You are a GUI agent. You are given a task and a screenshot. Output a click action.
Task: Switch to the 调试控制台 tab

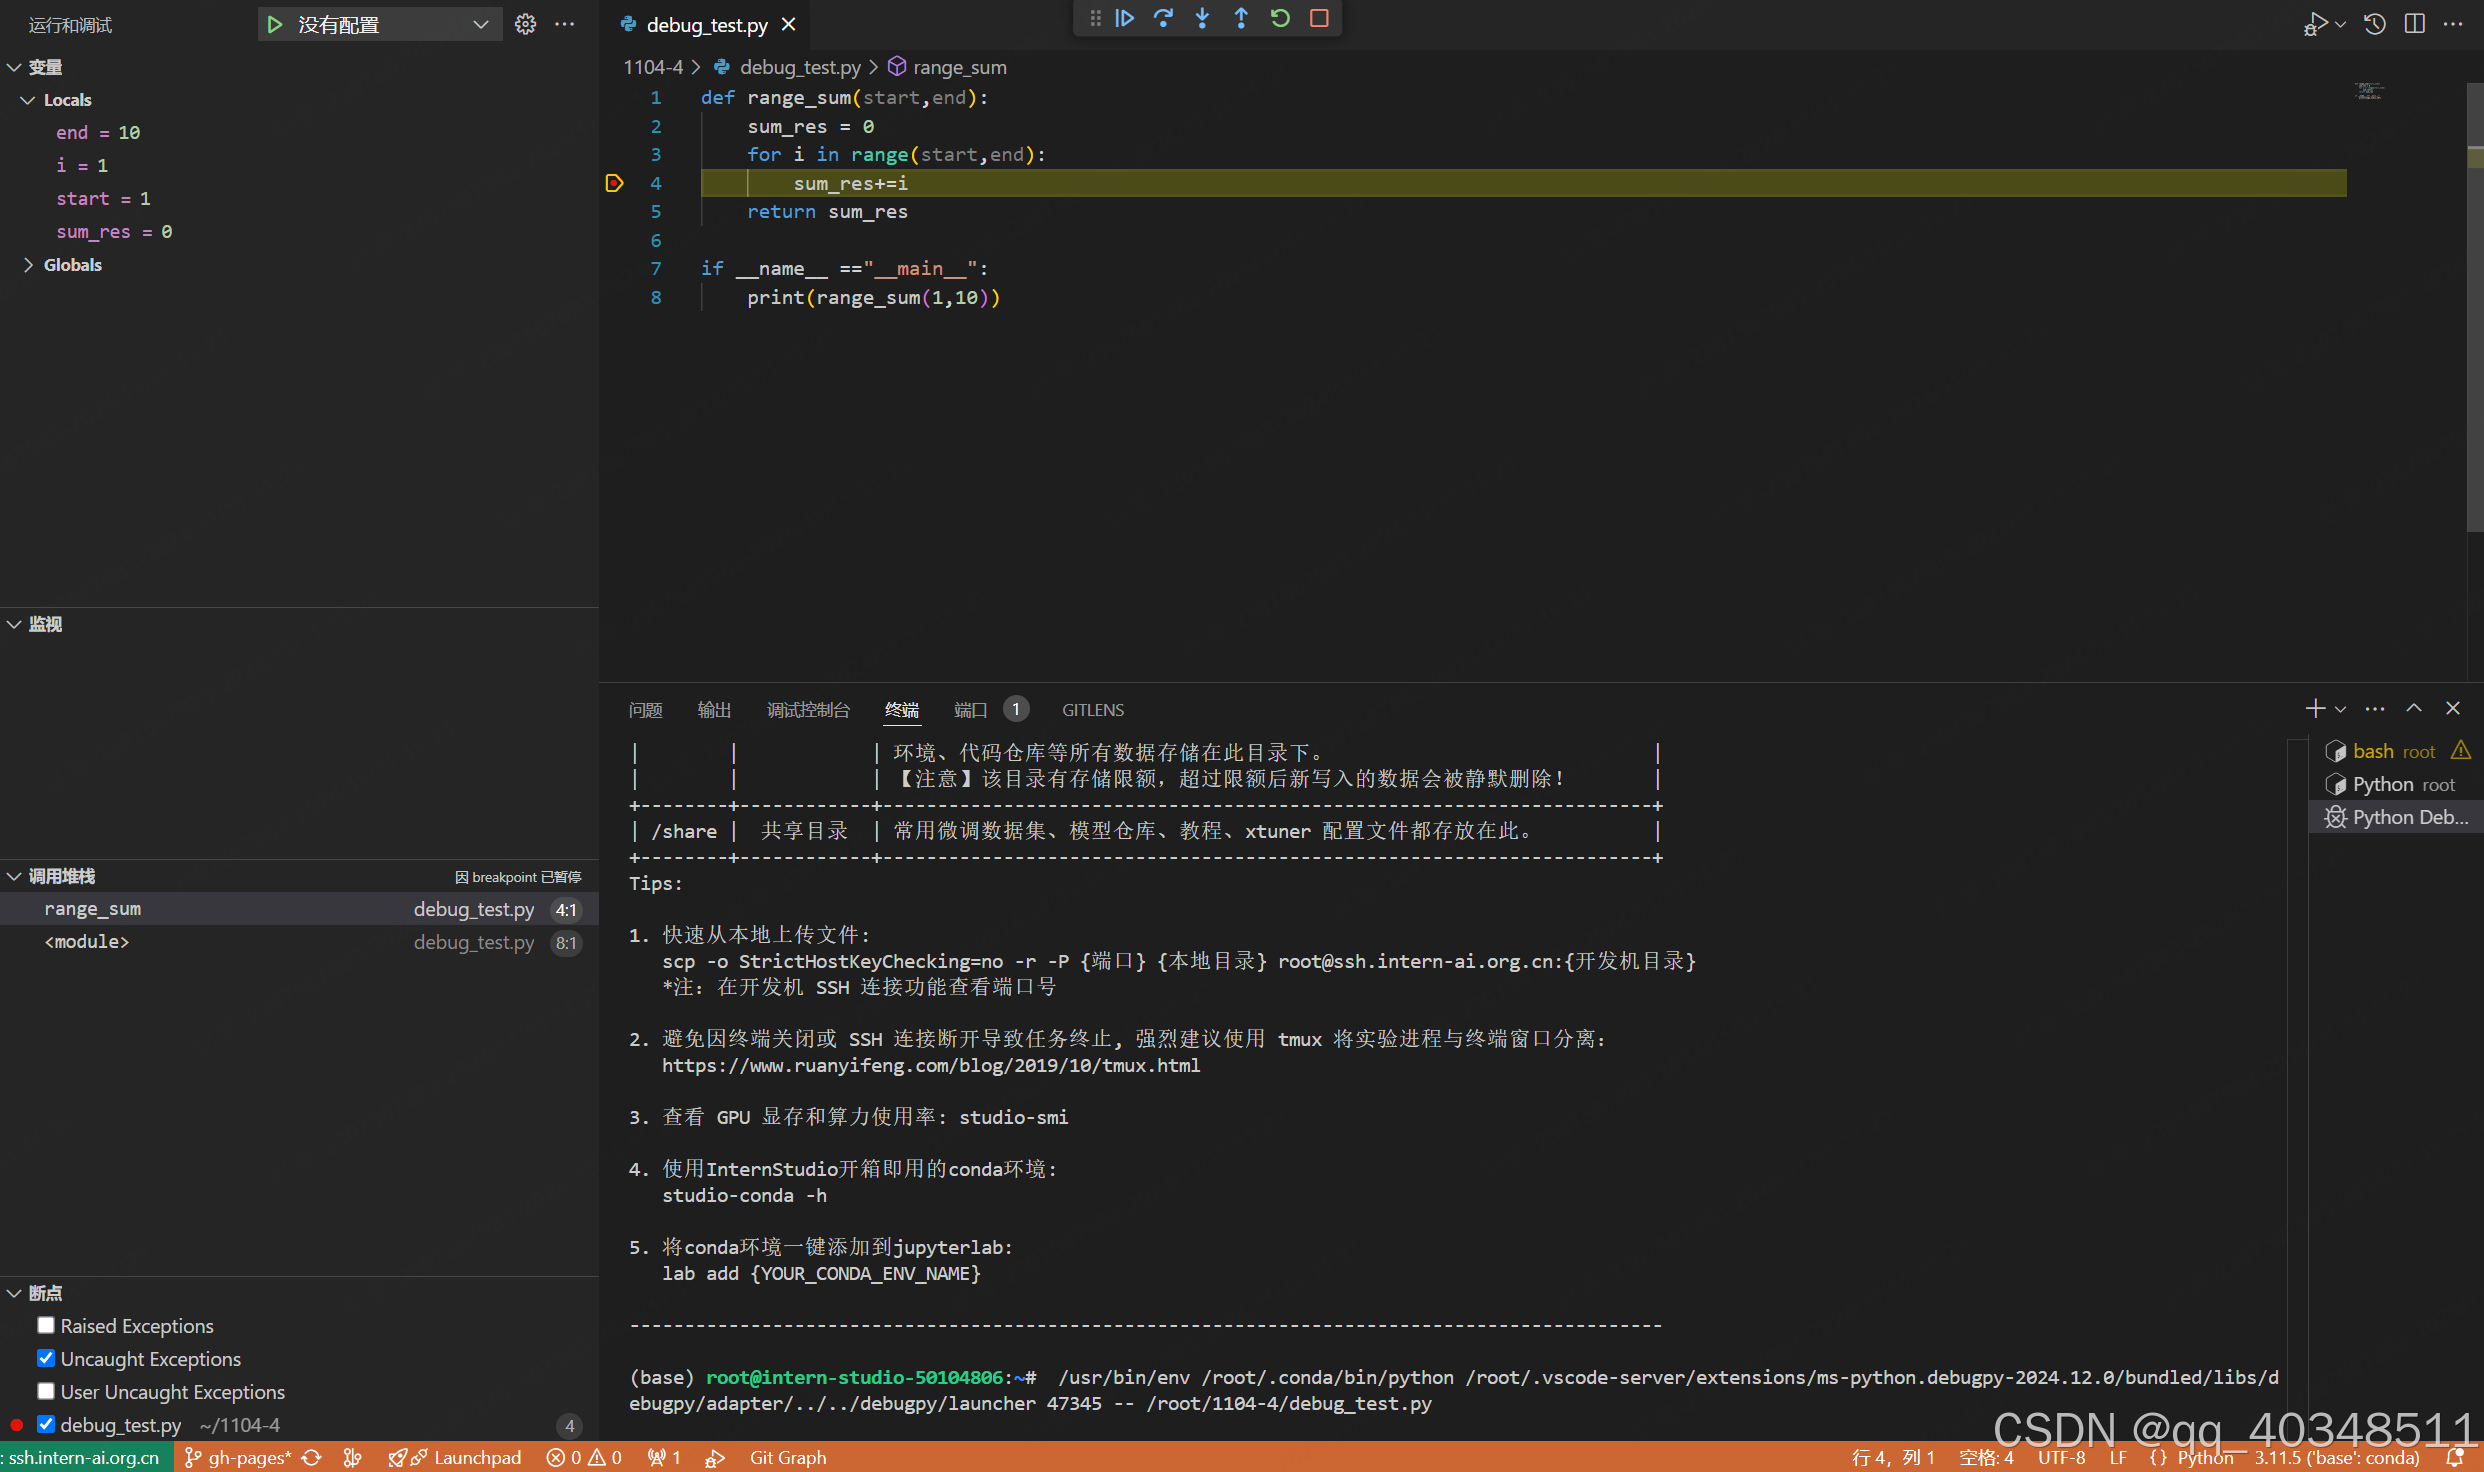[x=807, y=710]
